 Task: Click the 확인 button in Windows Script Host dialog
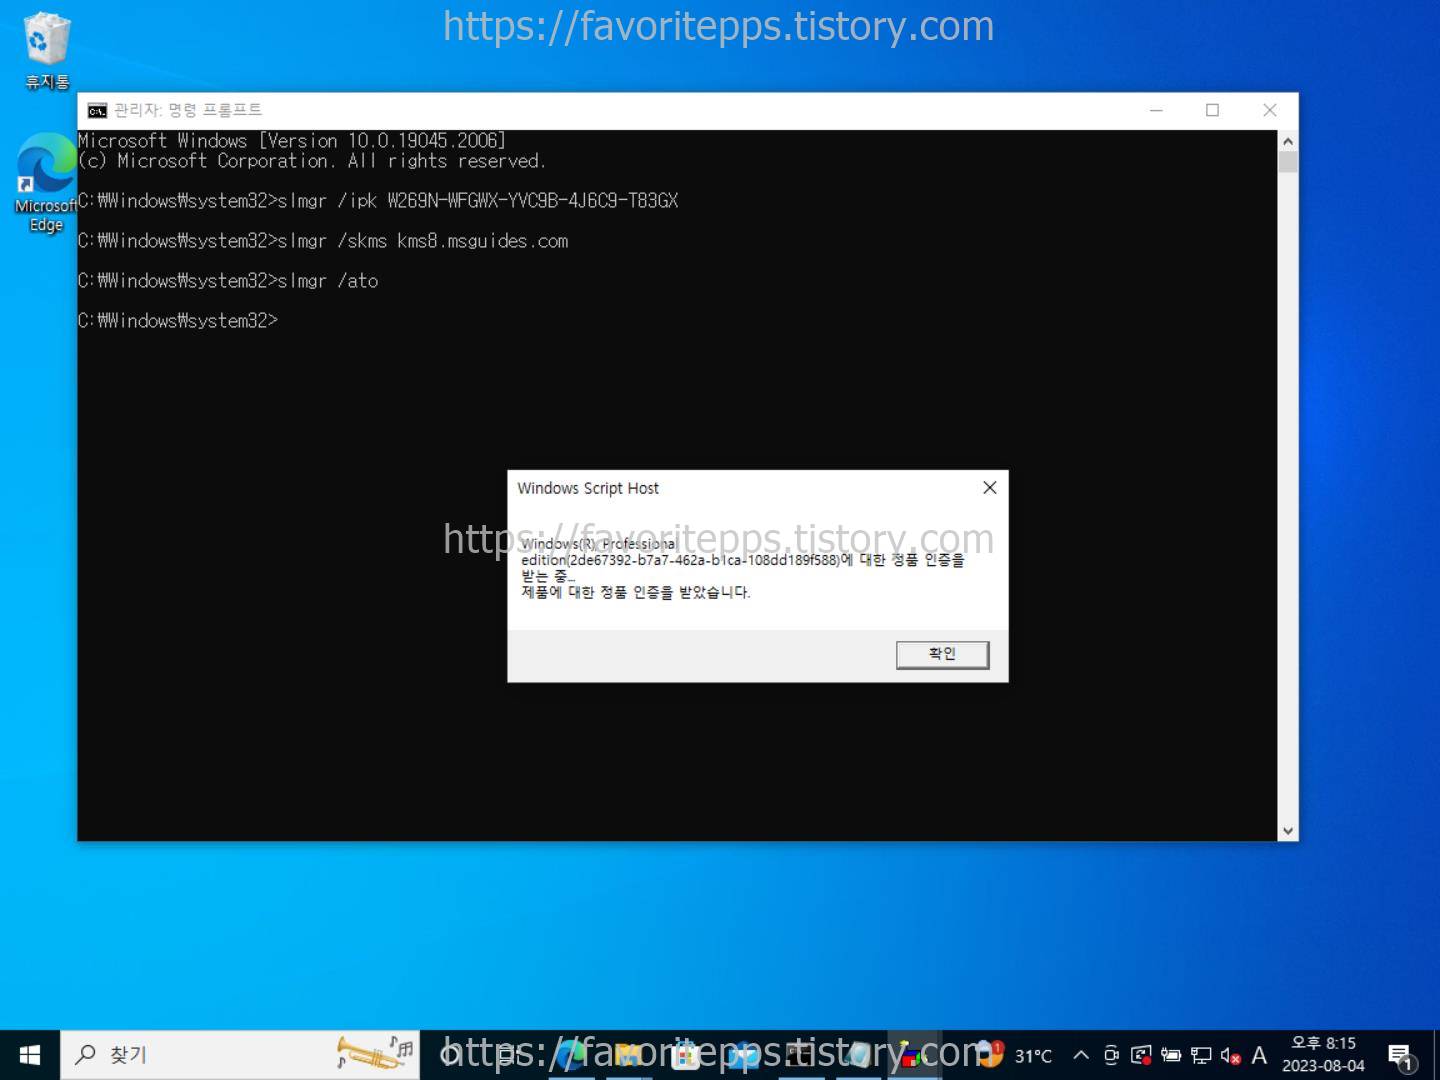[x=942, y=654]
